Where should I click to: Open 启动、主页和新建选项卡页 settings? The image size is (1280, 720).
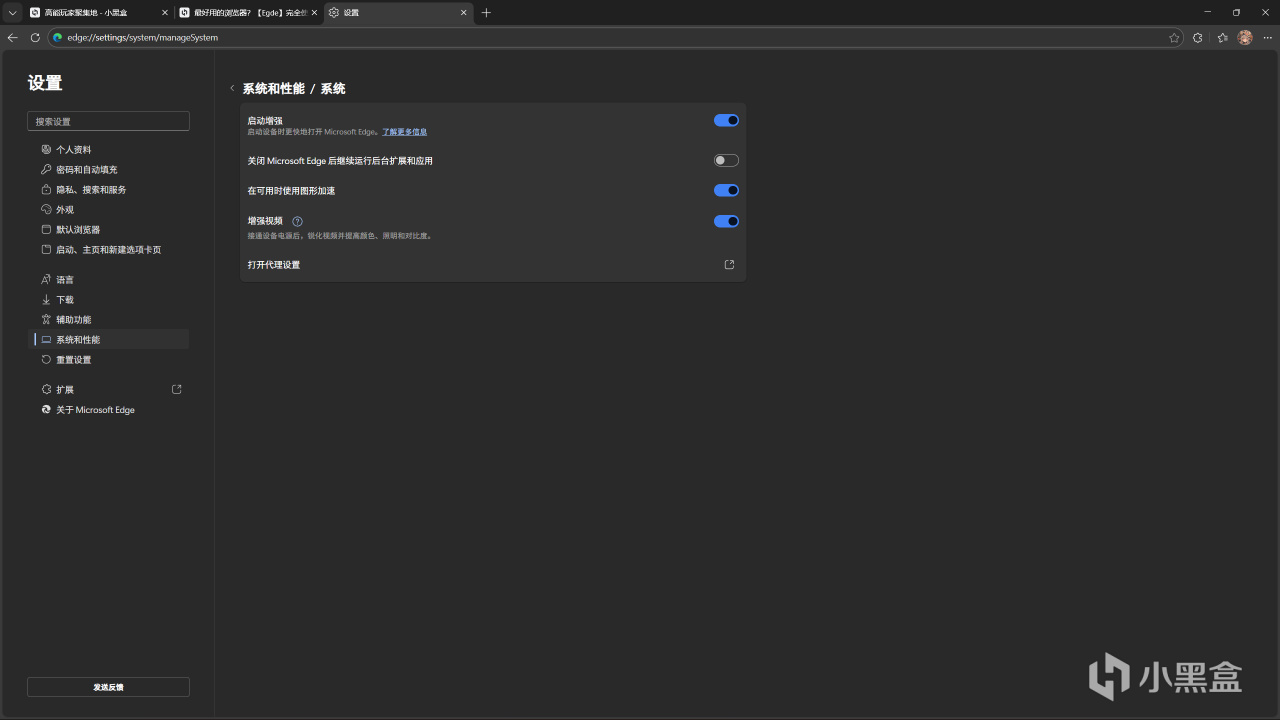(x=108, y=250)
